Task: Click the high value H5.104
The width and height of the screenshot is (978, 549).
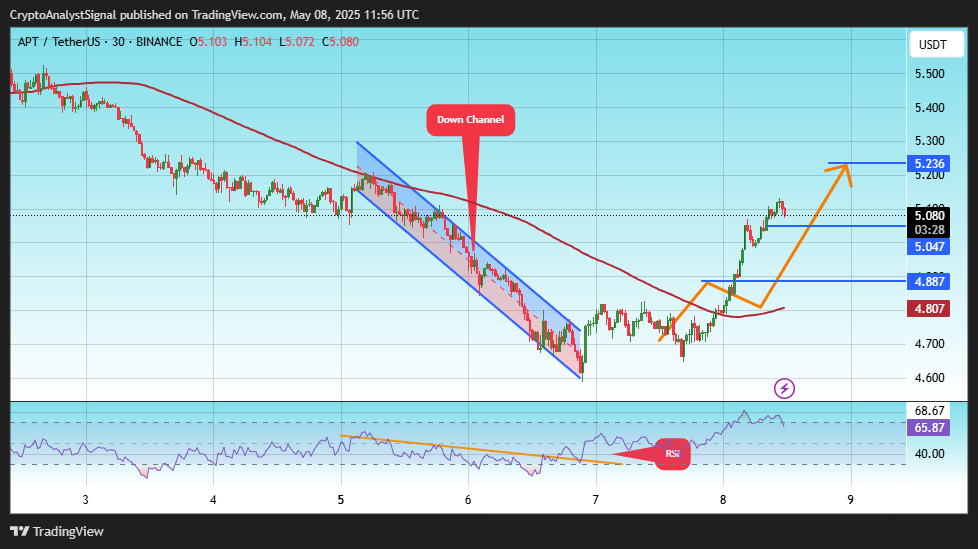Action: pos(253,42)
